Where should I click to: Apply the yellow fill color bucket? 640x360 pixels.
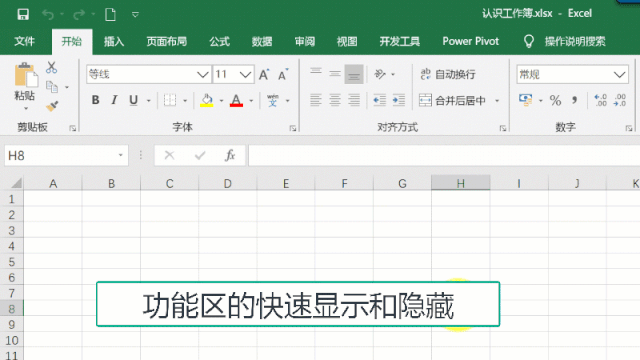click(207, 100)
